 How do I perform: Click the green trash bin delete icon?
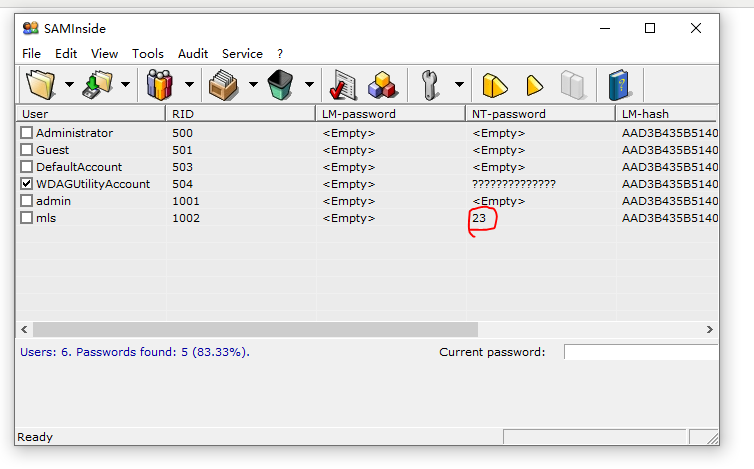(x=280, y=85)
